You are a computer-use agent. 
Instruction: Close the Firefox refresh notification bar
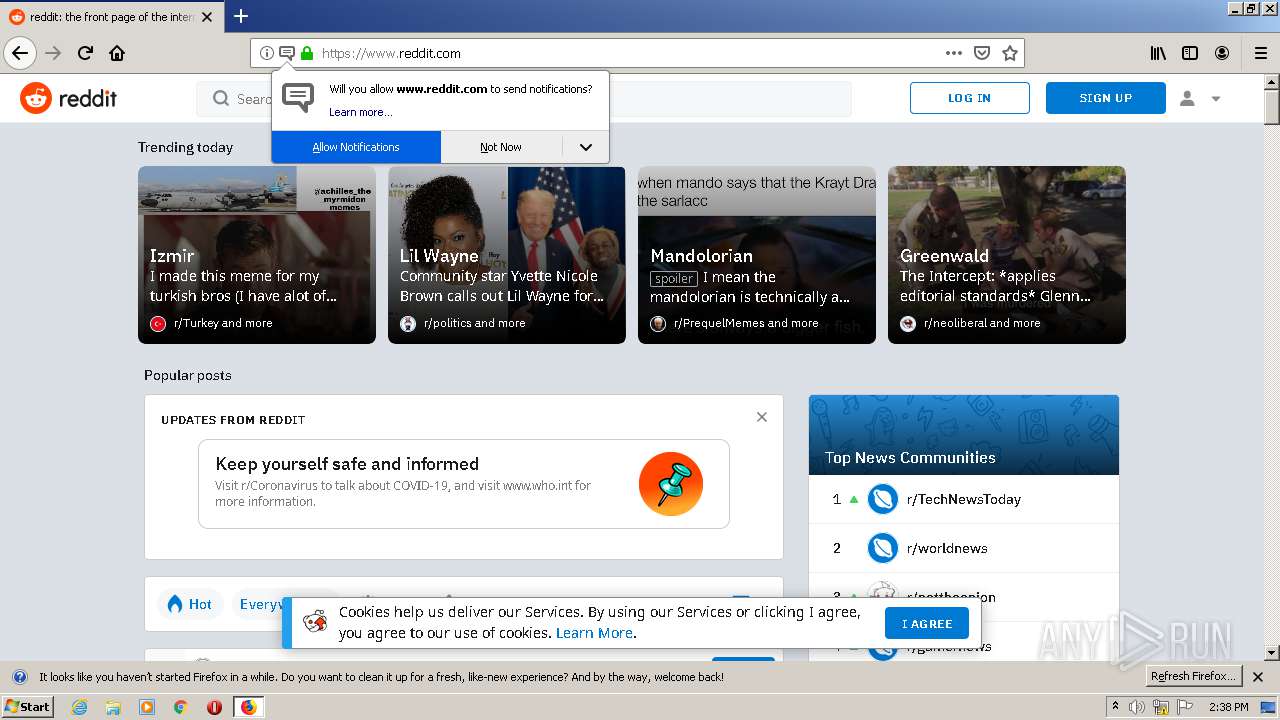coord(1258,677)
